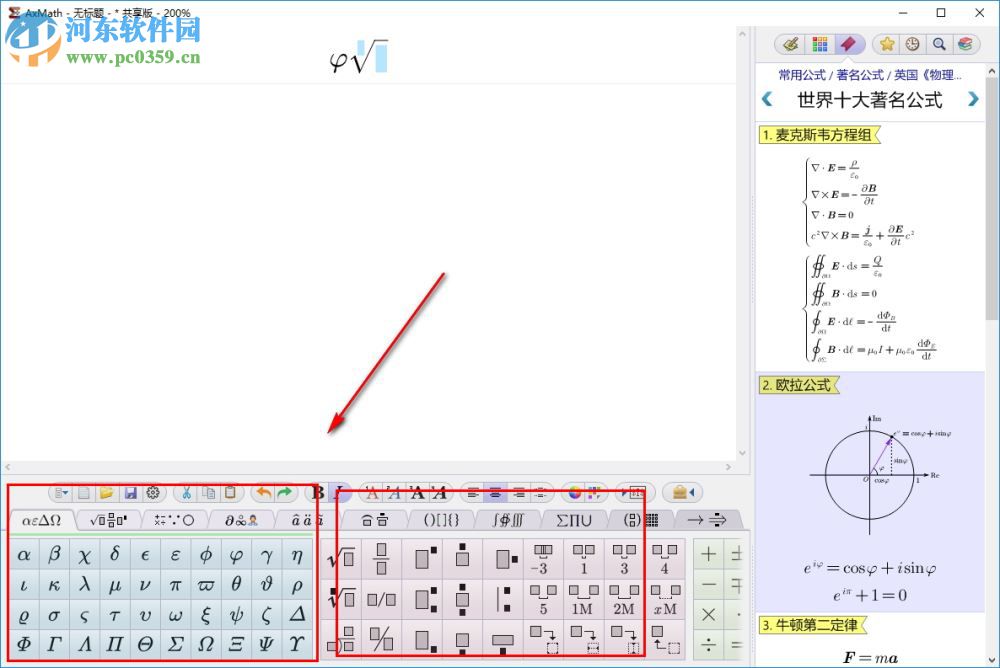Enable center alignment for the equation
1000x668 pixels.
coord(495,492)
